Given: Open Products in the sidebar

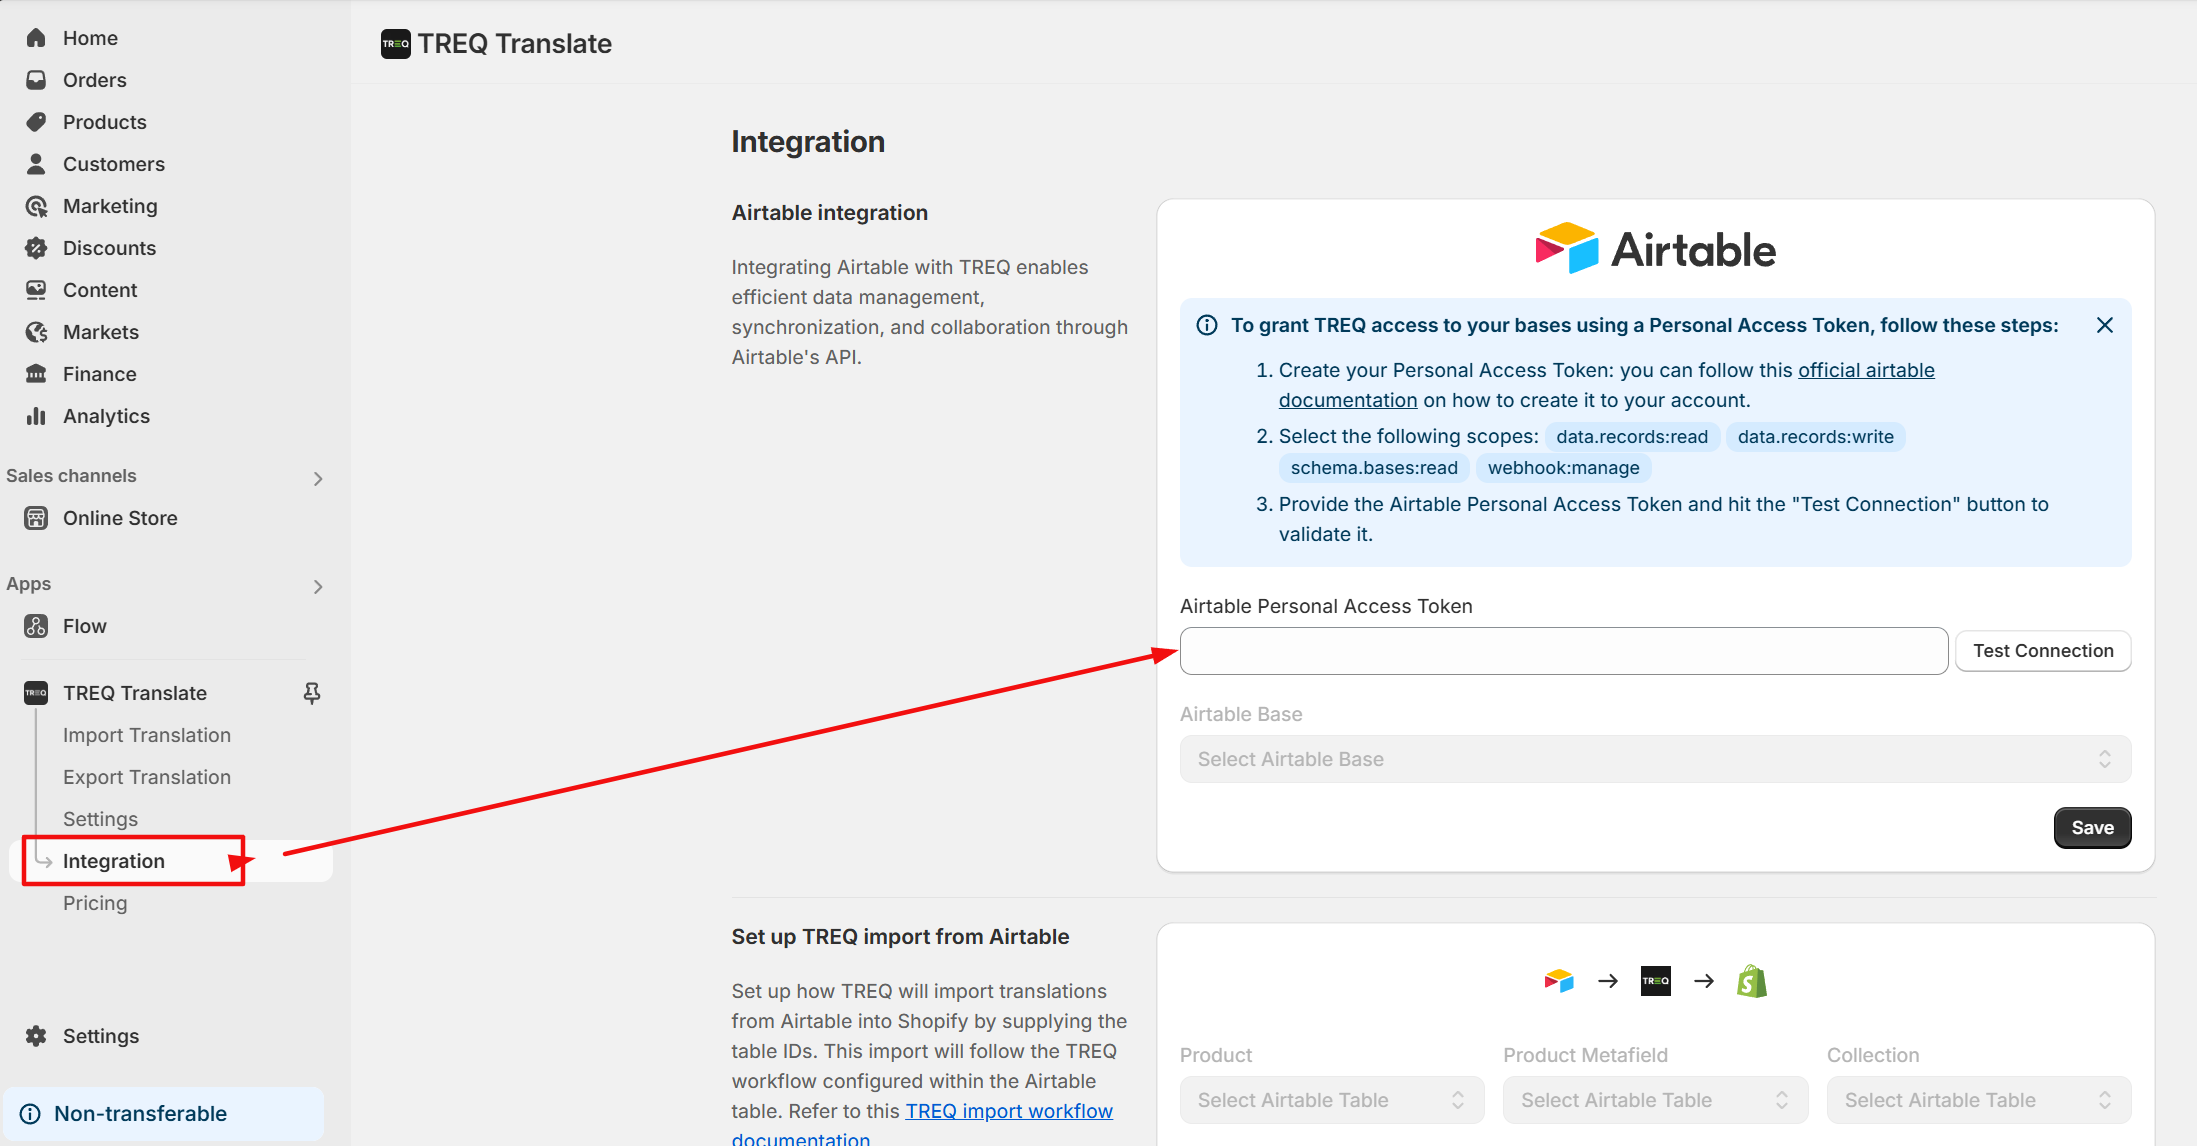Looking at the screenshot, I should click(x=105, y=122).
